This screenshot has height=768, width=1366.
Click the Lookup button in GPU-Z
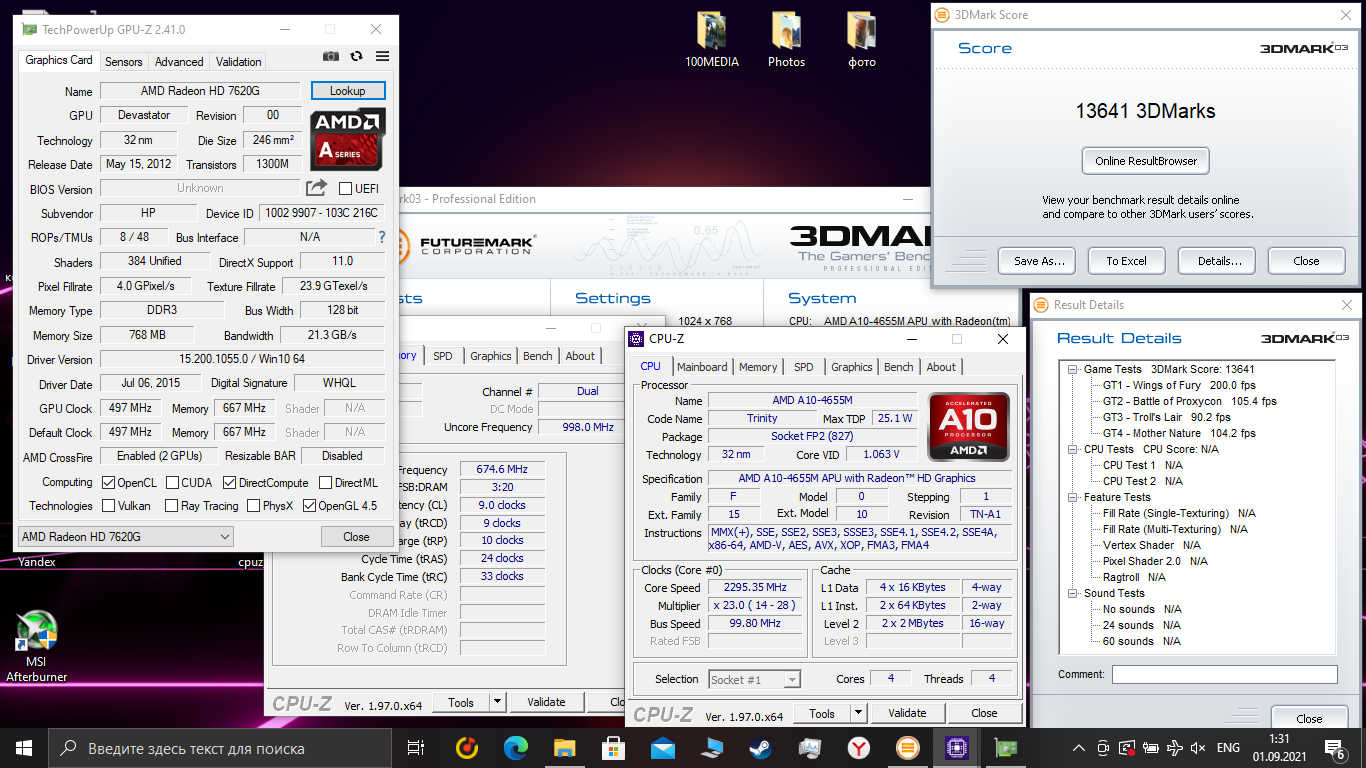(x=348, y=91)
